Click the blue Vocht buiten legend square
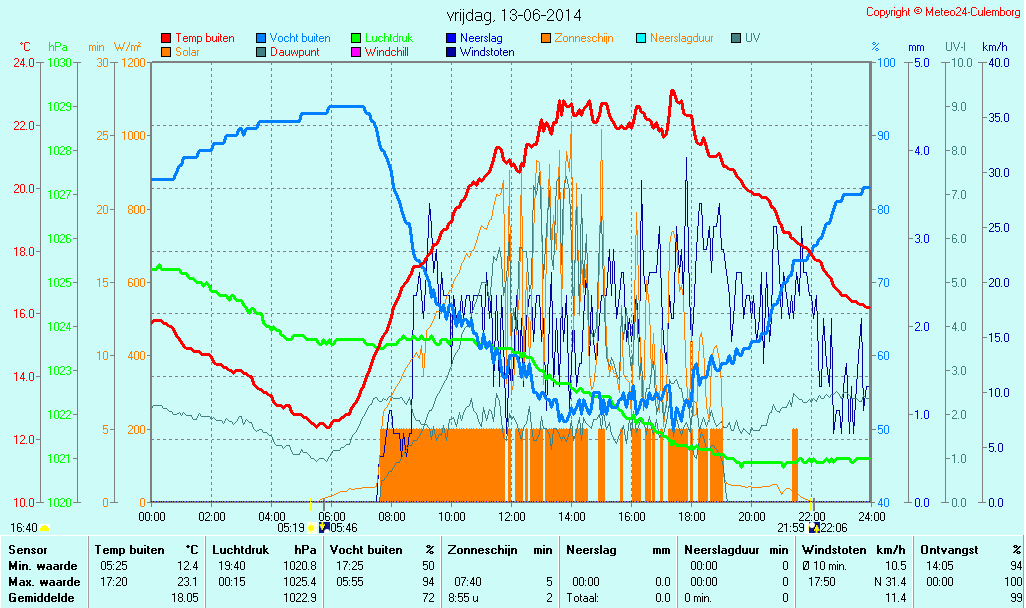Screen dimensions: 1026x608 (261, 38)
